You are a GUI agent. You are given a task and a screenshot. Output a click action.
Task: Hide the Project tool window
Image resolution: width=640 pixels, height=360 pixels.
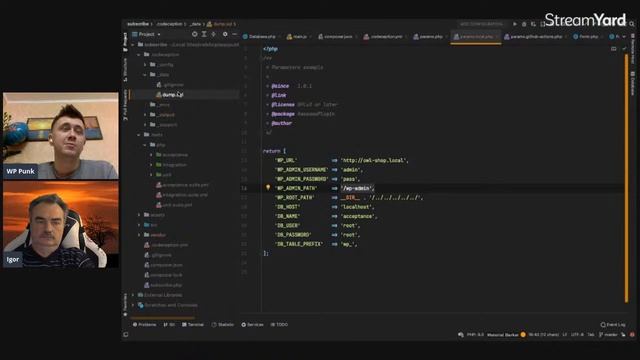pyautogui.click(x=235, y=34)
